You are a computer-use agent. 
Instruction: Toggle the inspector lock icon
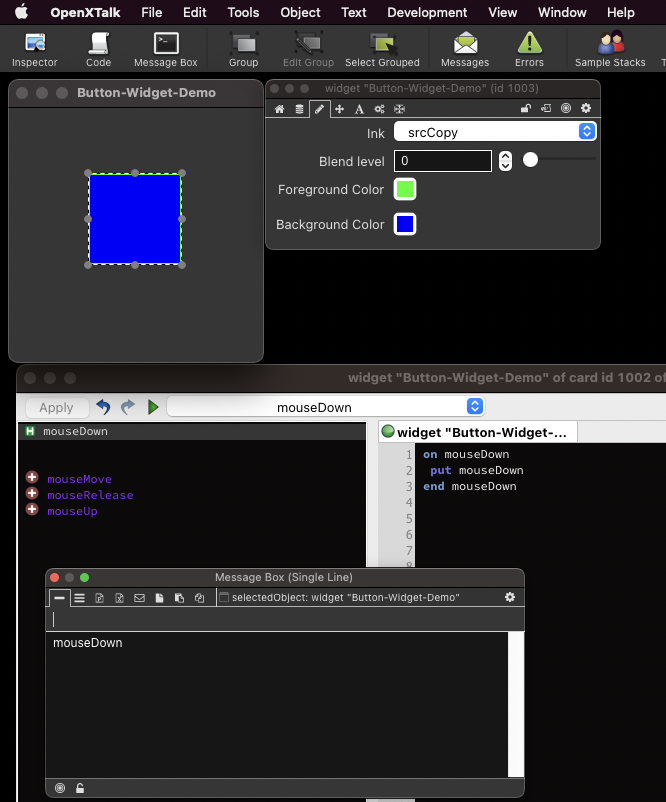point(525,108)
